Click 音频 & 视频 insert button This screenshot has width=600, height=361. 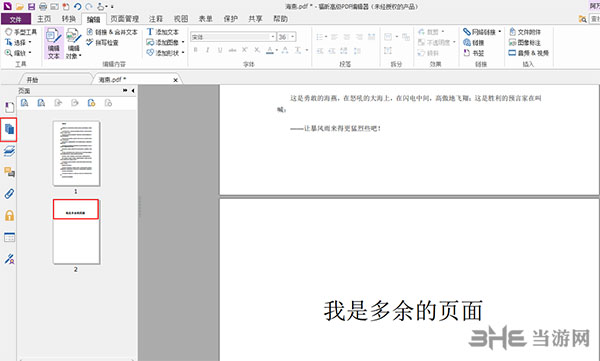point(529,53)
